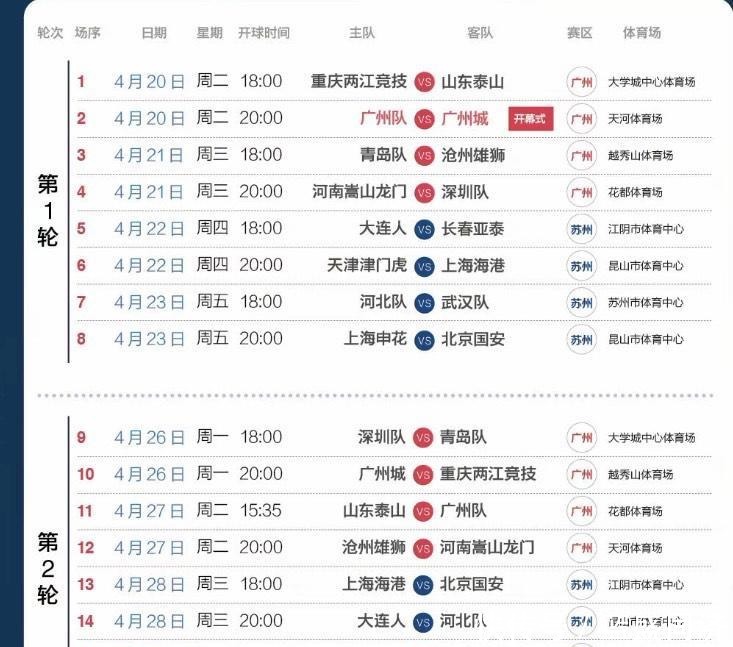Click the VS badge in match 12 after 沧州雄狮

tap(423, 548)
